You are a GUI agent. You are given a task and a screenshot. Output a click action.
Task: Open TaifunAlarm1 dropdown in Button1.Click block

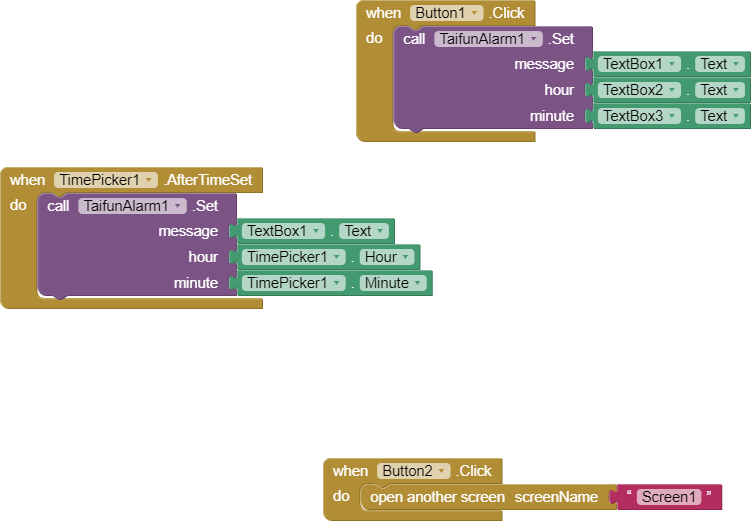click(x=488, y=39)
